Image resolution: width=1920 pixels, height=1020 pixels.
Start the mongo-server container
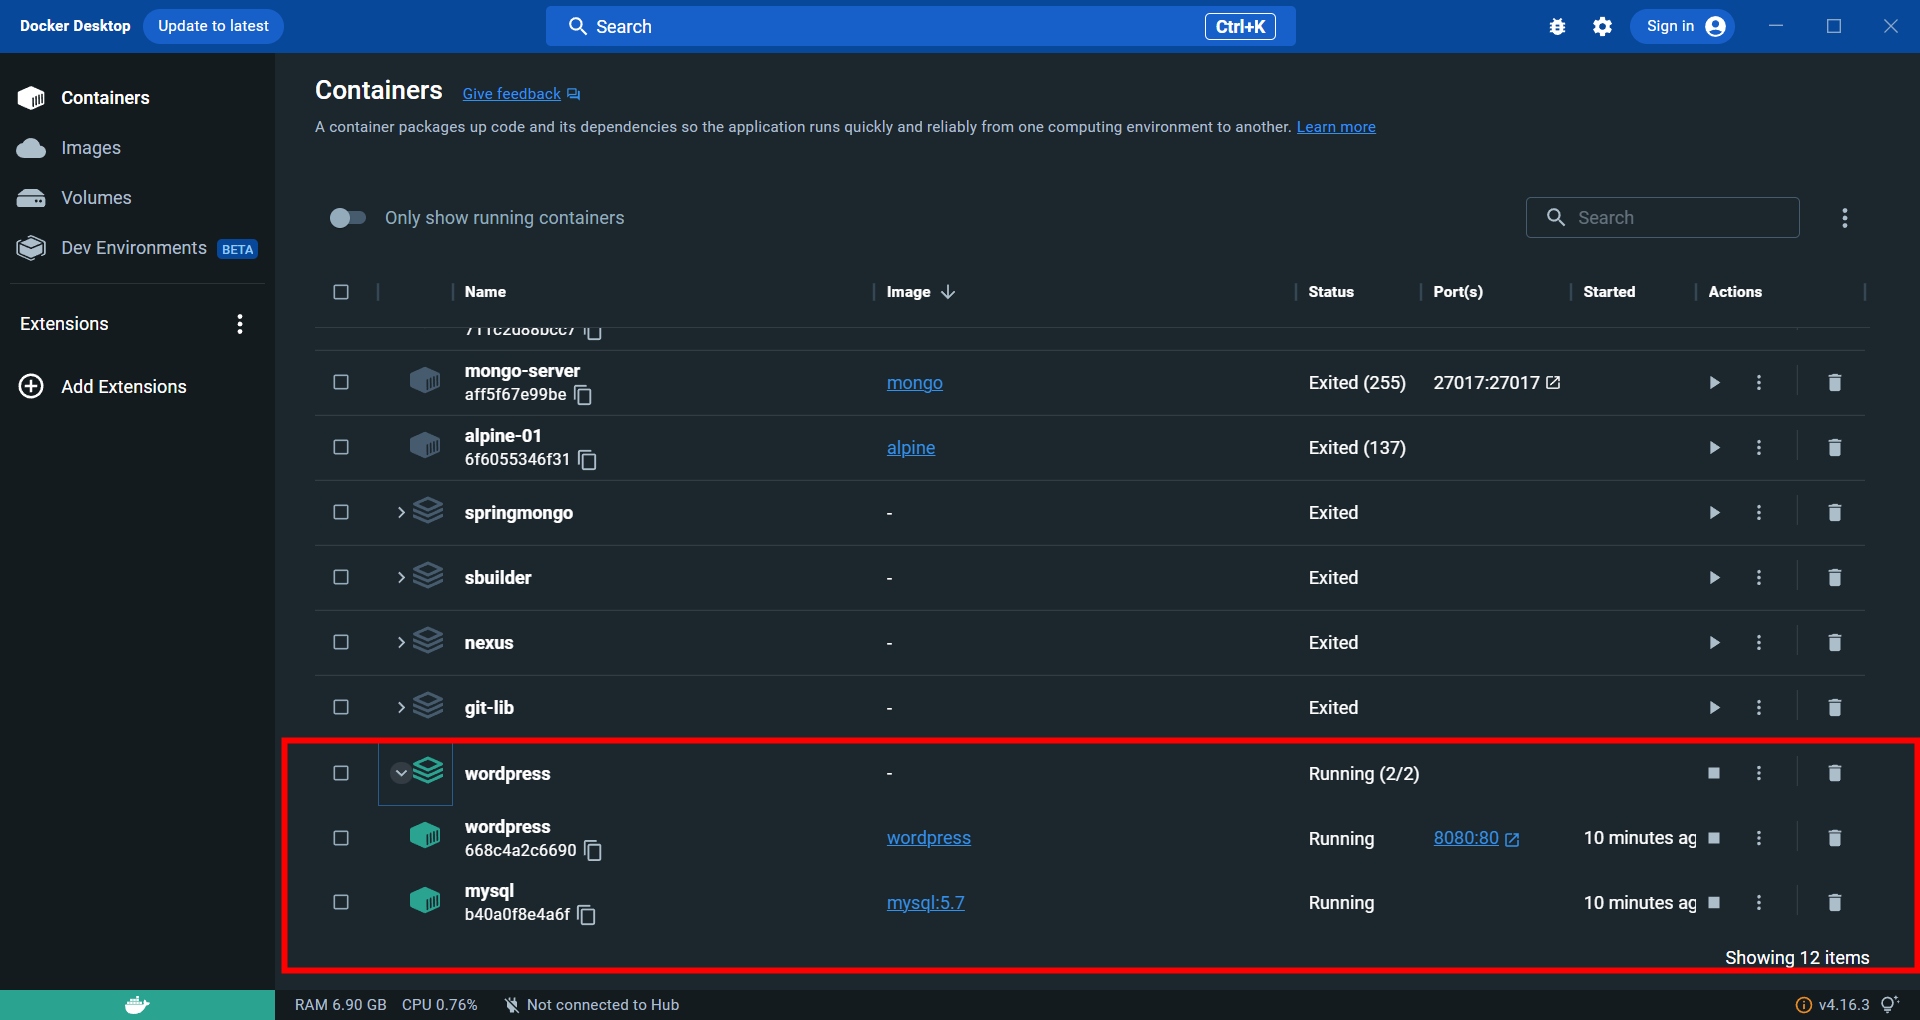pyautogui.click(x=1714, y=383)
